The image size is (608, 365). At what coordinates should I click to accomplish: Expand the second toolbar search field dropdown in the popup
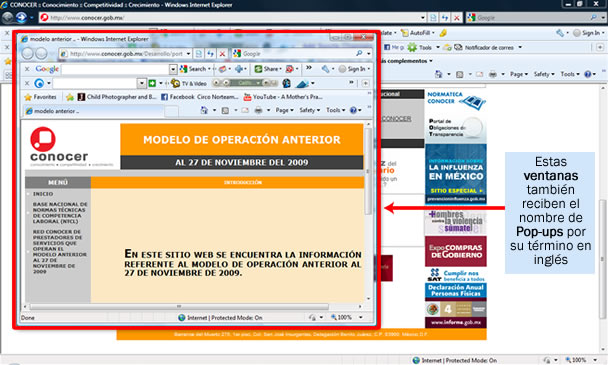coord(142,83)
